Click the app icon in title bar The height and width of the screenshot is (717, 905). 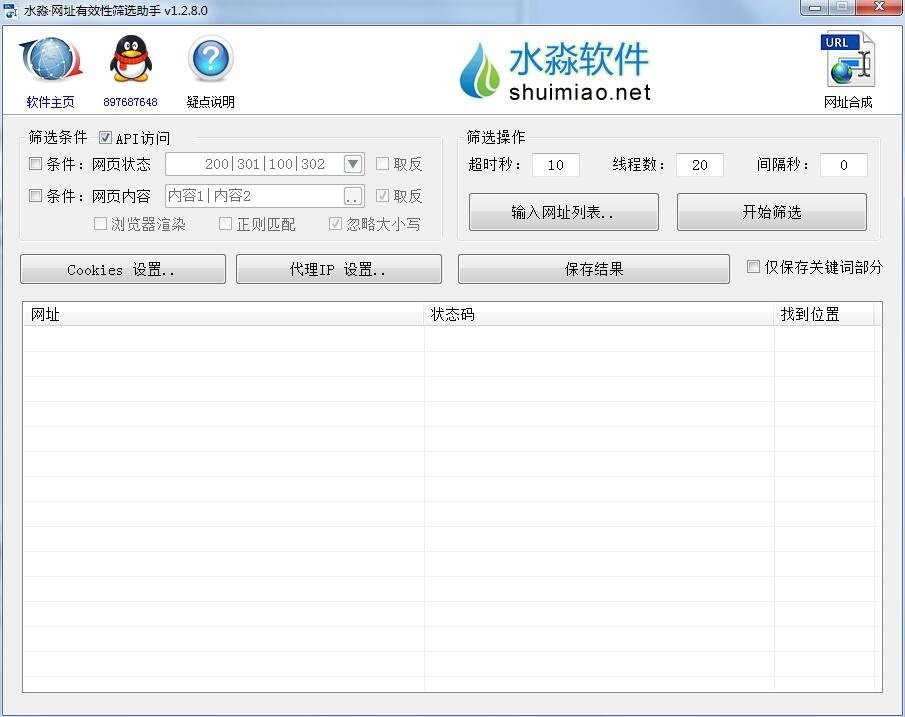point(12,11)
